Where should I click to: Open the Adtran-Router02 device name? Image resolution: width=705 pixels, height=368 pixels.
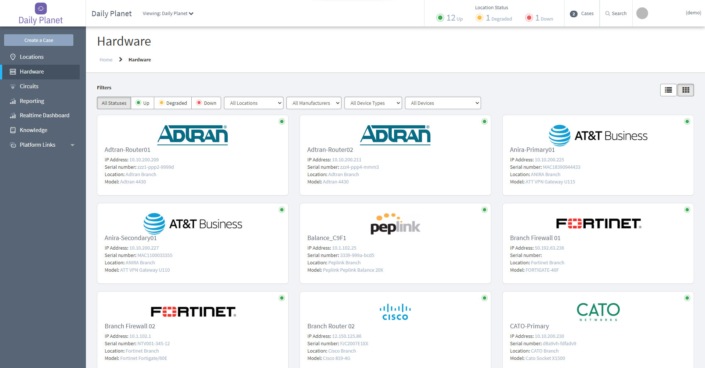click(x=330, y=150)
